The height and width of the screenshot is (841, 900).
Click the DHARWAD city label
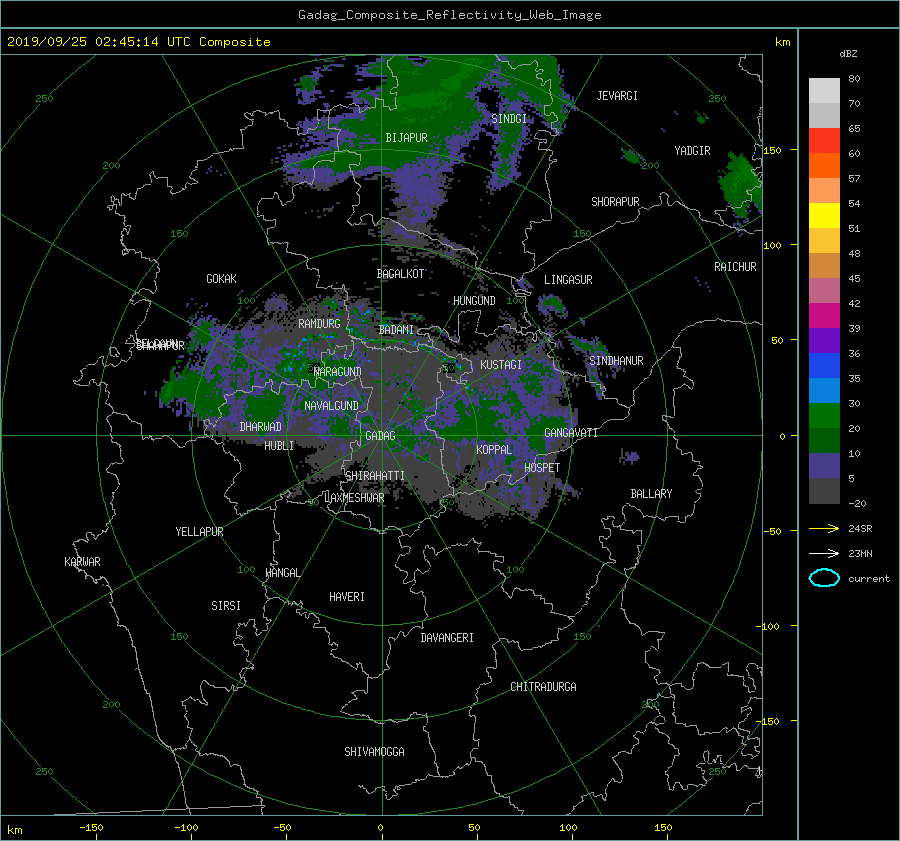click(x=260, y=427)
